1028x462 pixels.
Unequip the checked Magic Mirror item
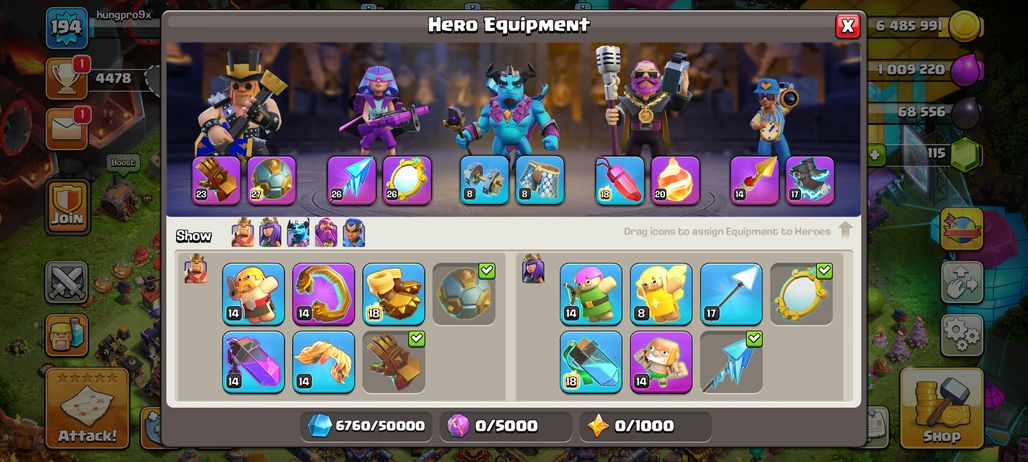pos(801,294)
